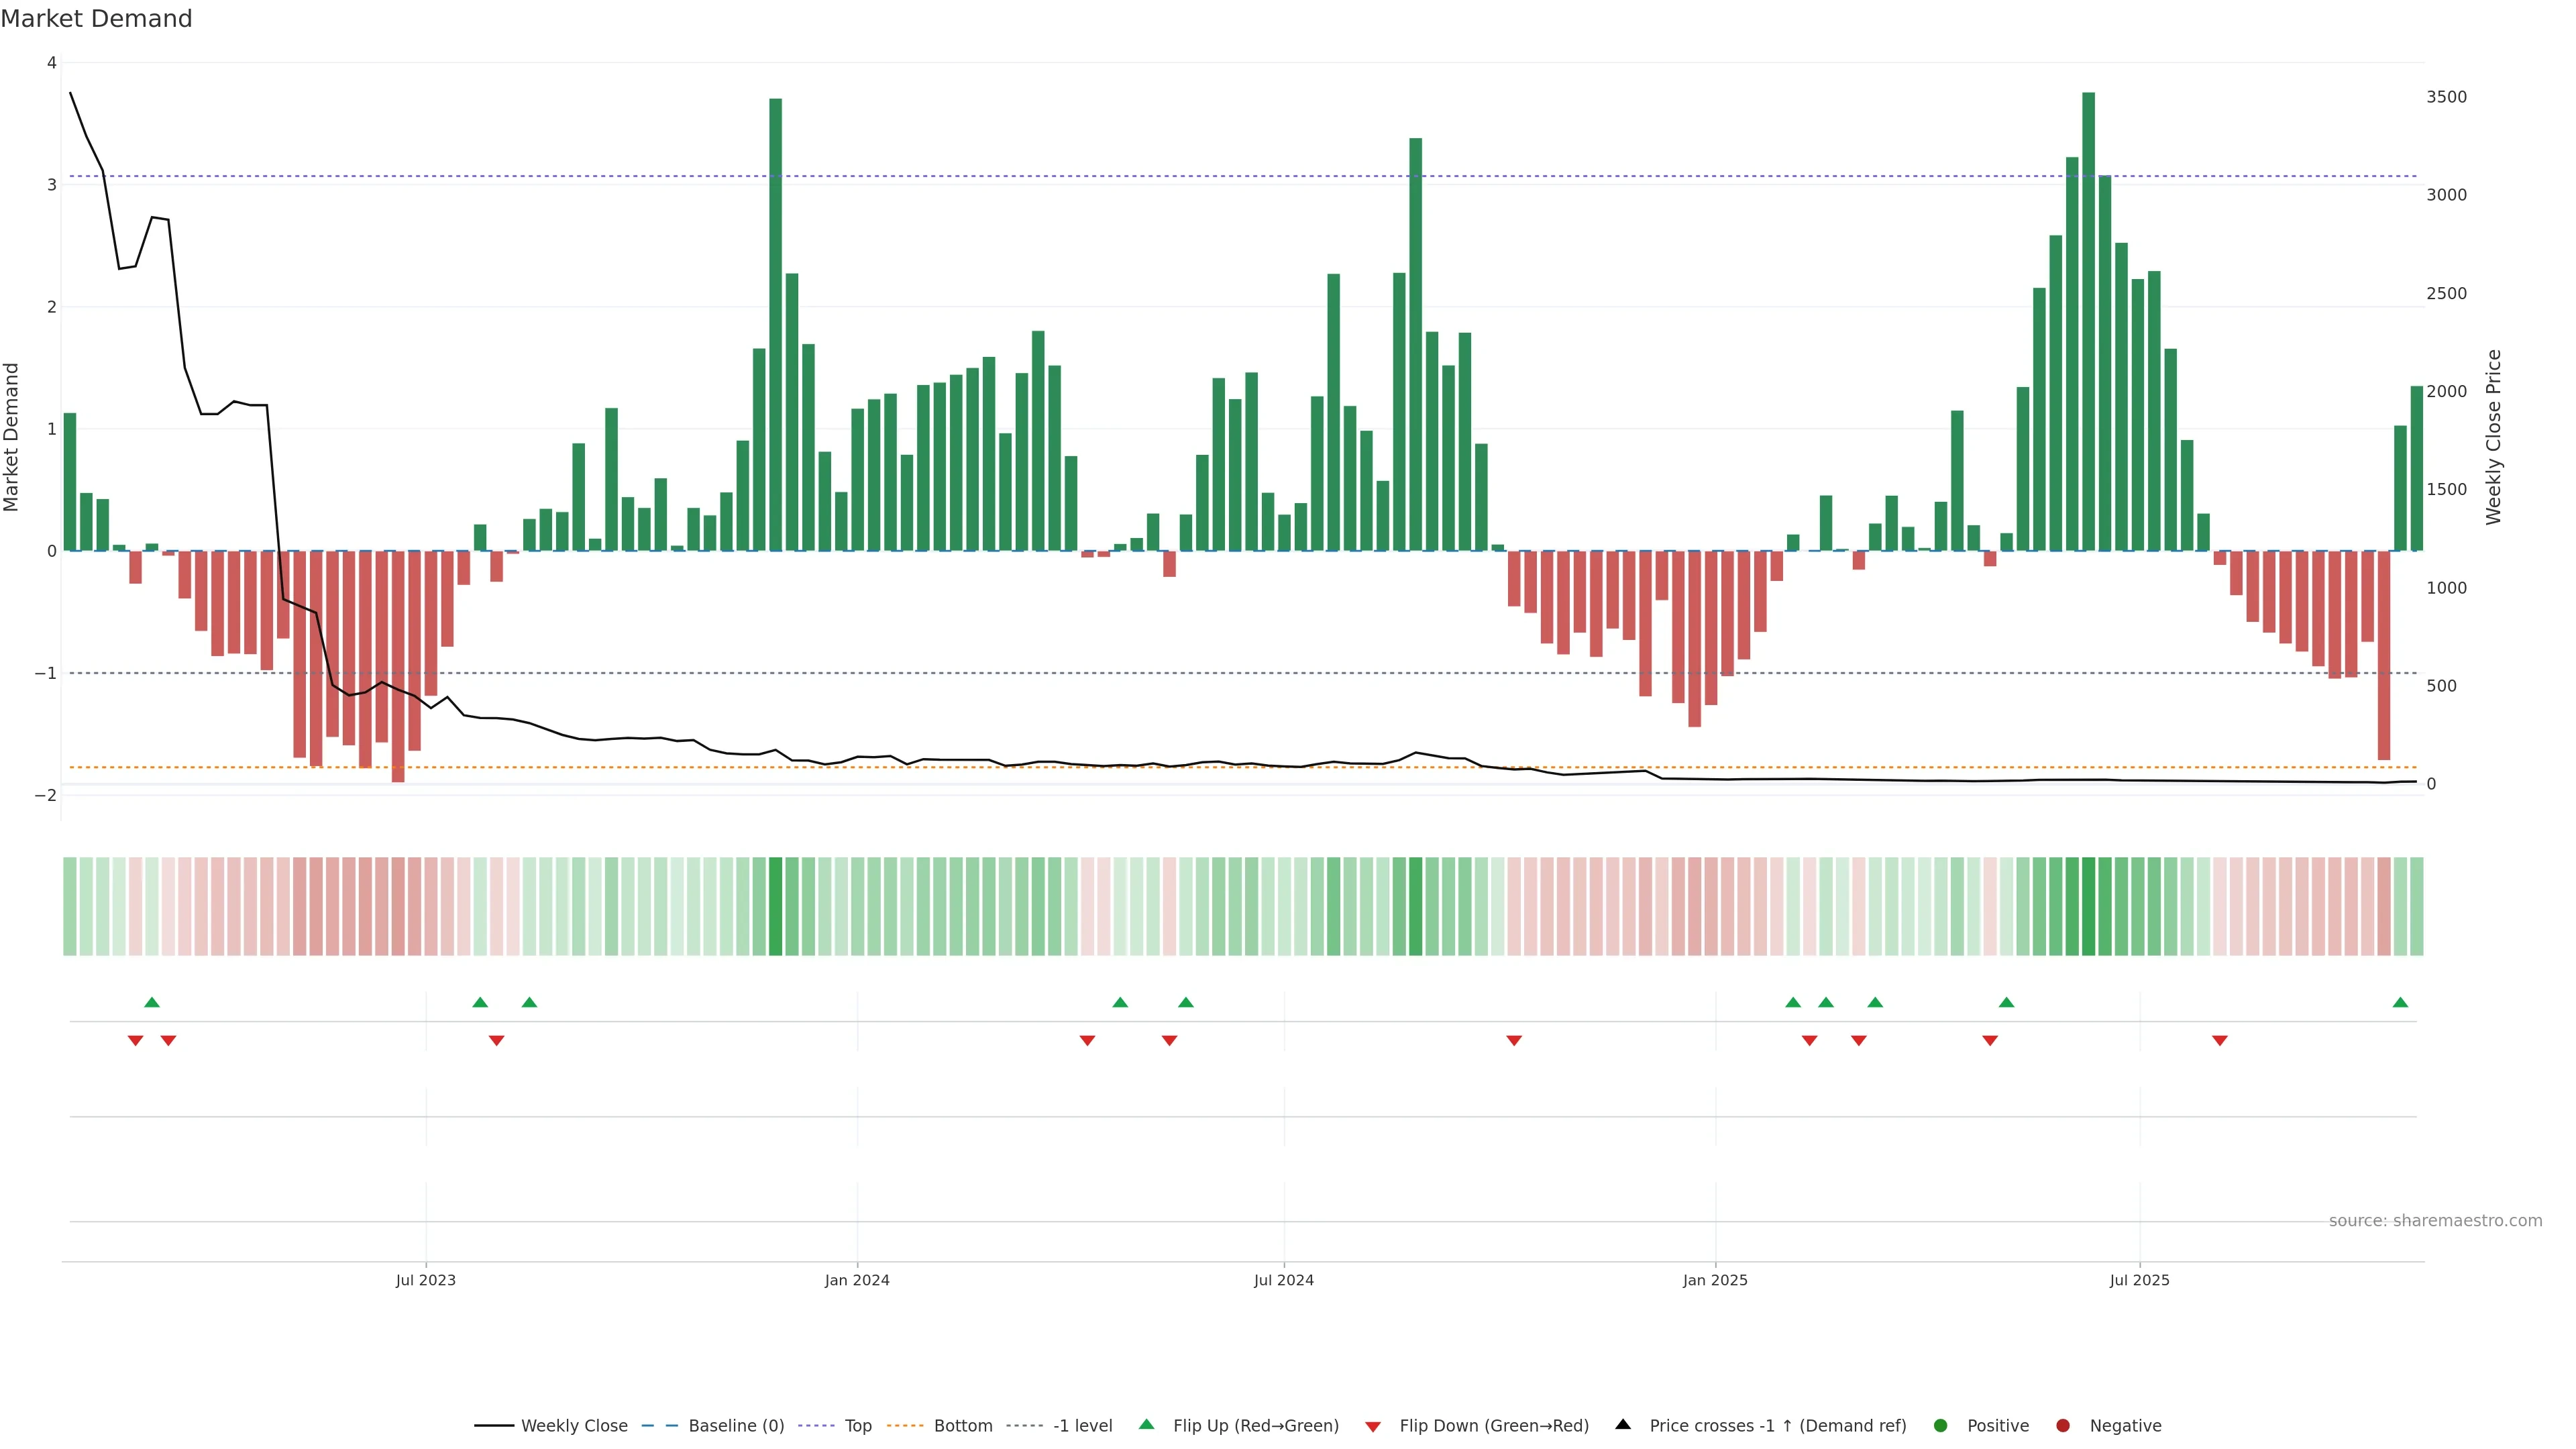The width and height of the screenshot is (2576, 1449).
Task: Click source: sharemaestro.com text
Action: click(x=2435, y=1220)
